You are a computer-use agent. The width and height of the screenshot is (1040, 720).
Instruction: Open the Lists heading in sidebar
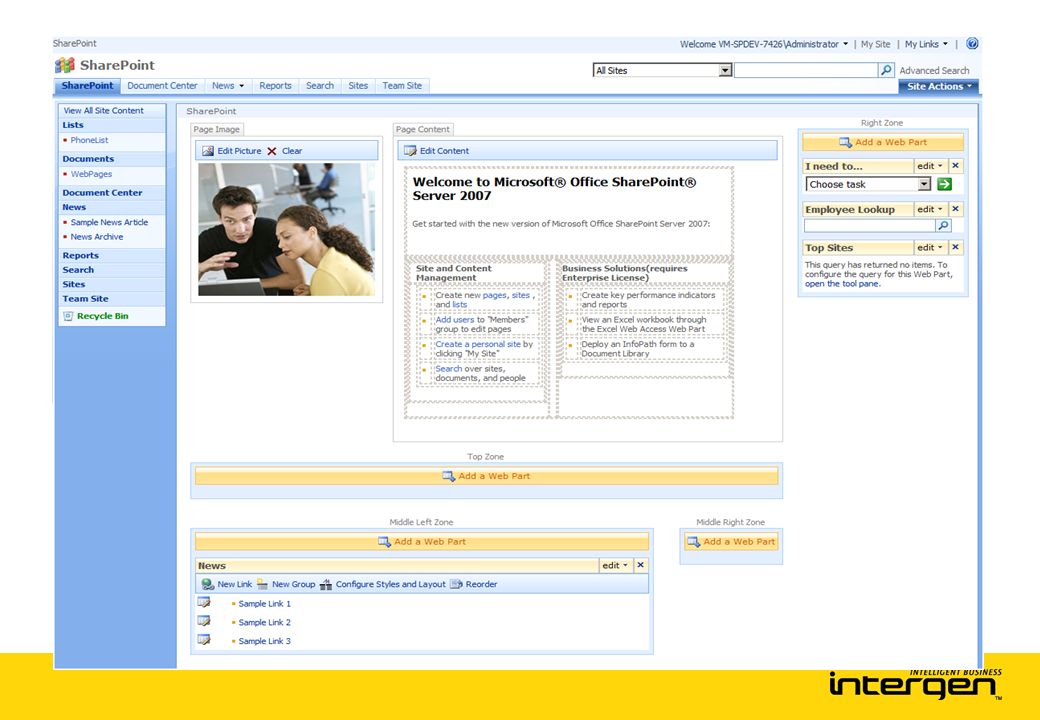click(73, 125)
